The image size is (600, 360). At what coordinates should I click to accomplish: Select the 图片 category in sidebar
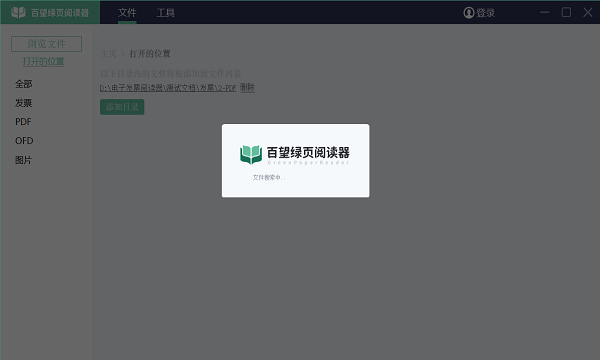24,160
